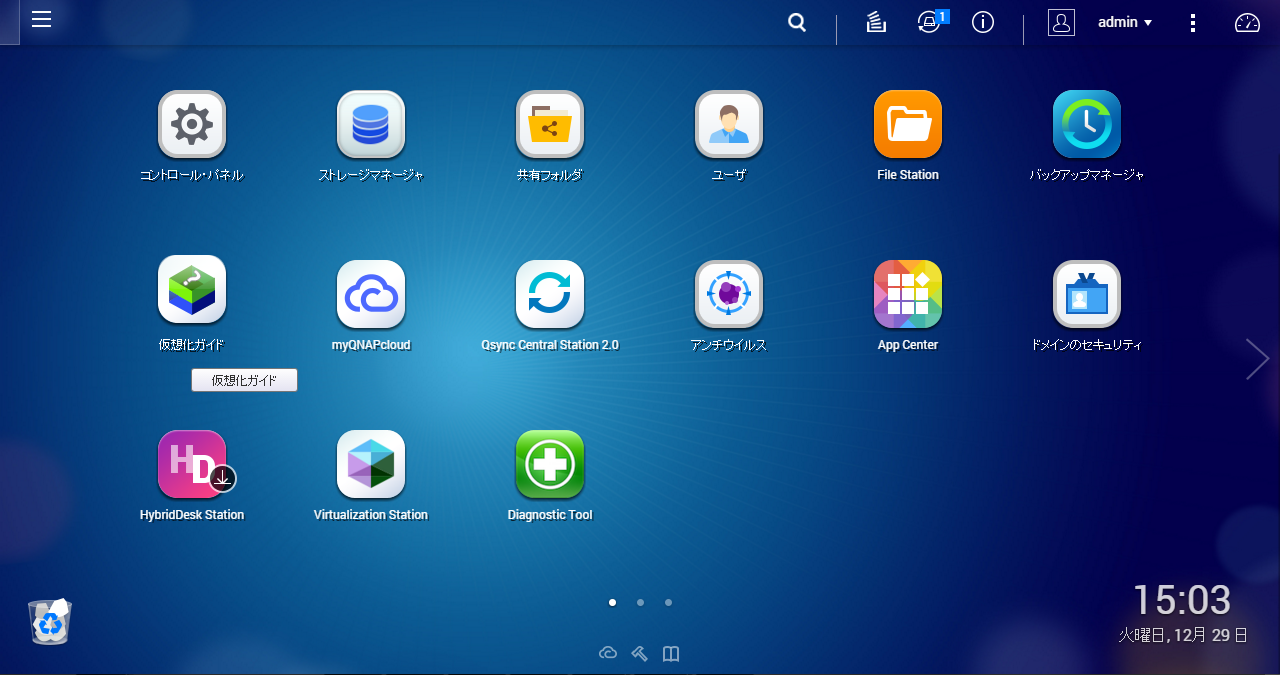Open the three-dot more options menu
Viewport: 1280px width, 675px height.
(1192, 22)
